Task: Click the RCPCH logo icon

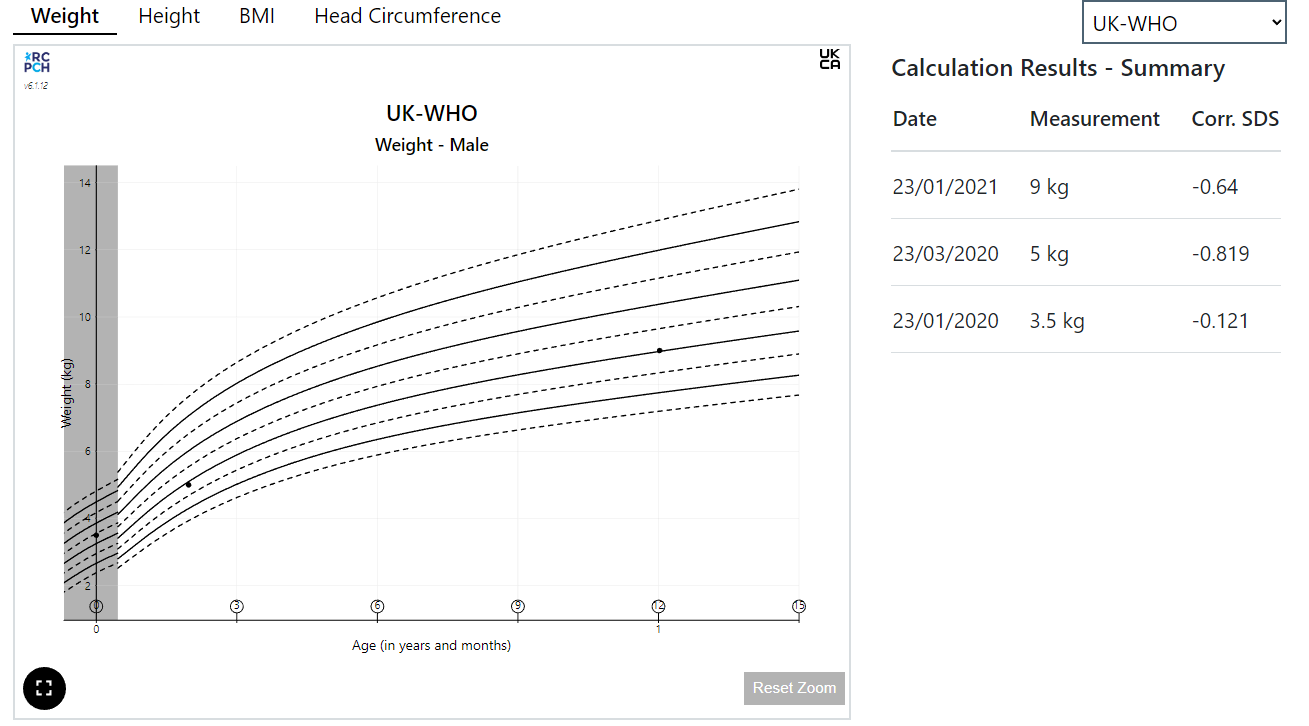Action: tap(36, 62)
